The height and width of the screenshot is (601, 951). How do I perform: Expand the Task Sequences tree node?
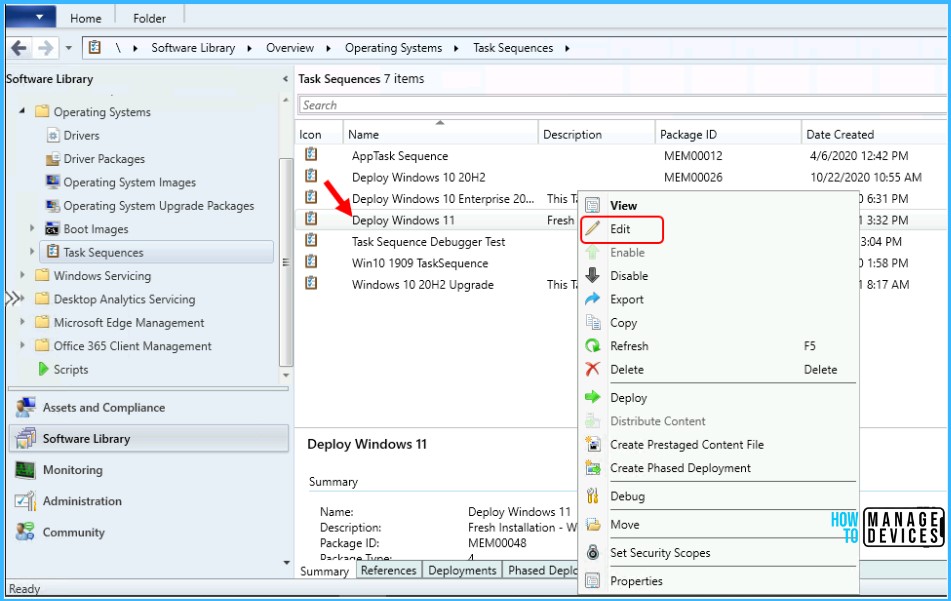pos(32,251)
